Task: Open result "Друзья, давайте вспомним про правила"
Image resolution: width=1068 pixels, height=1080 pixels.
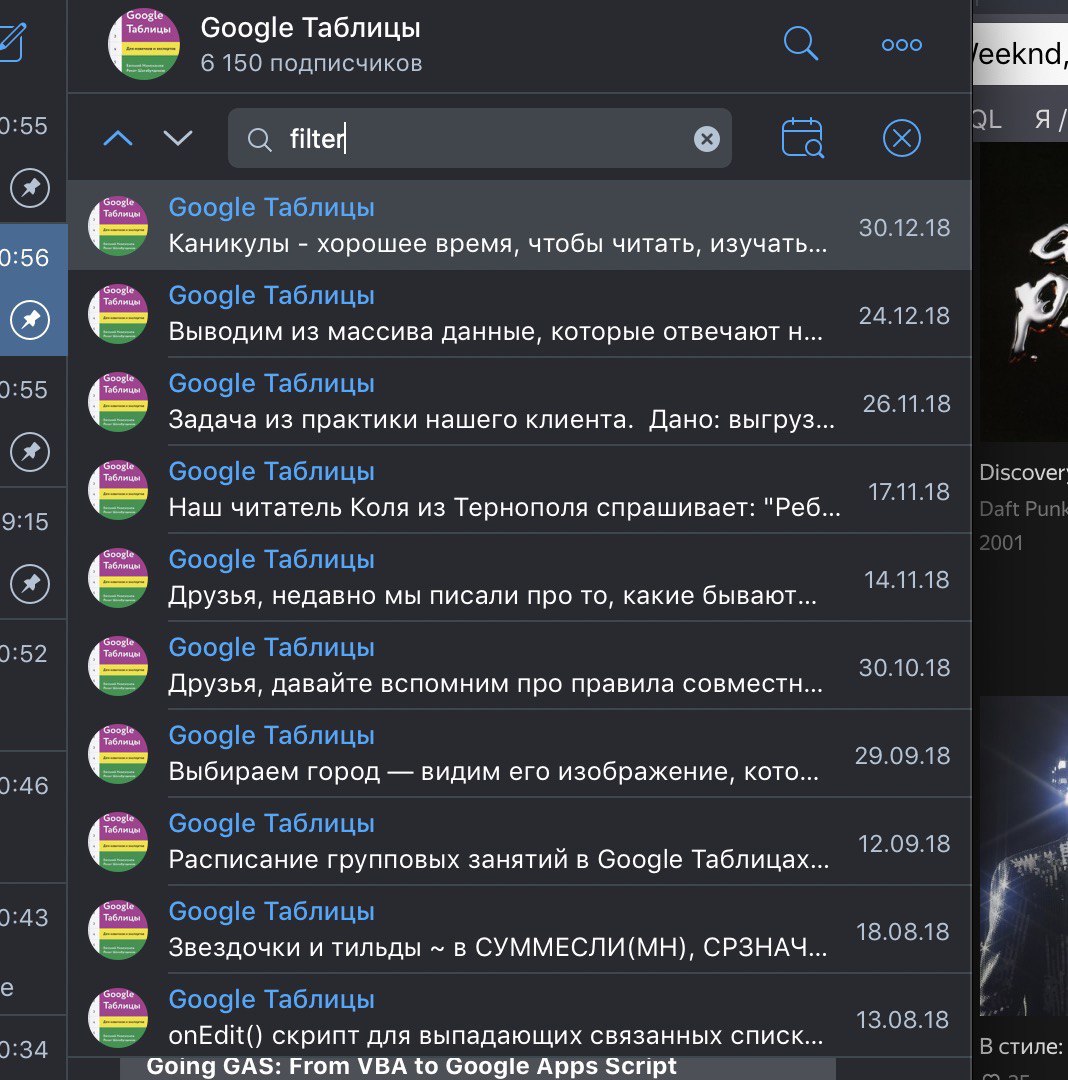Action: [520, 666]
